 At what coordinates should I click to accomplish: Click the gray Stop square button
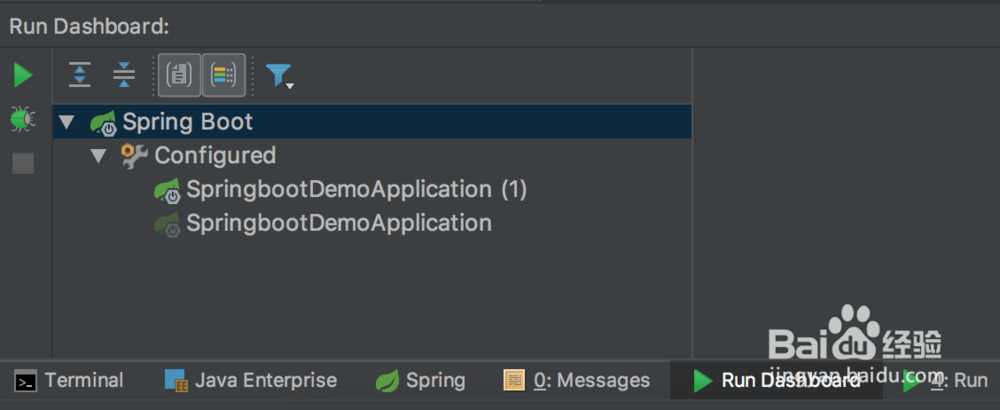click(x=23, y=163)
